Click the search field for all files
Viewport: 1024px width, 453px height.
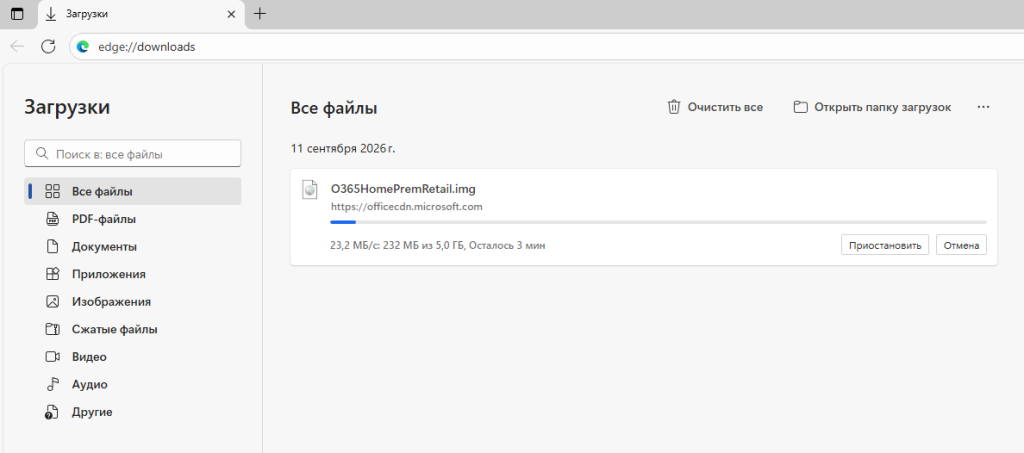[133, 153]
